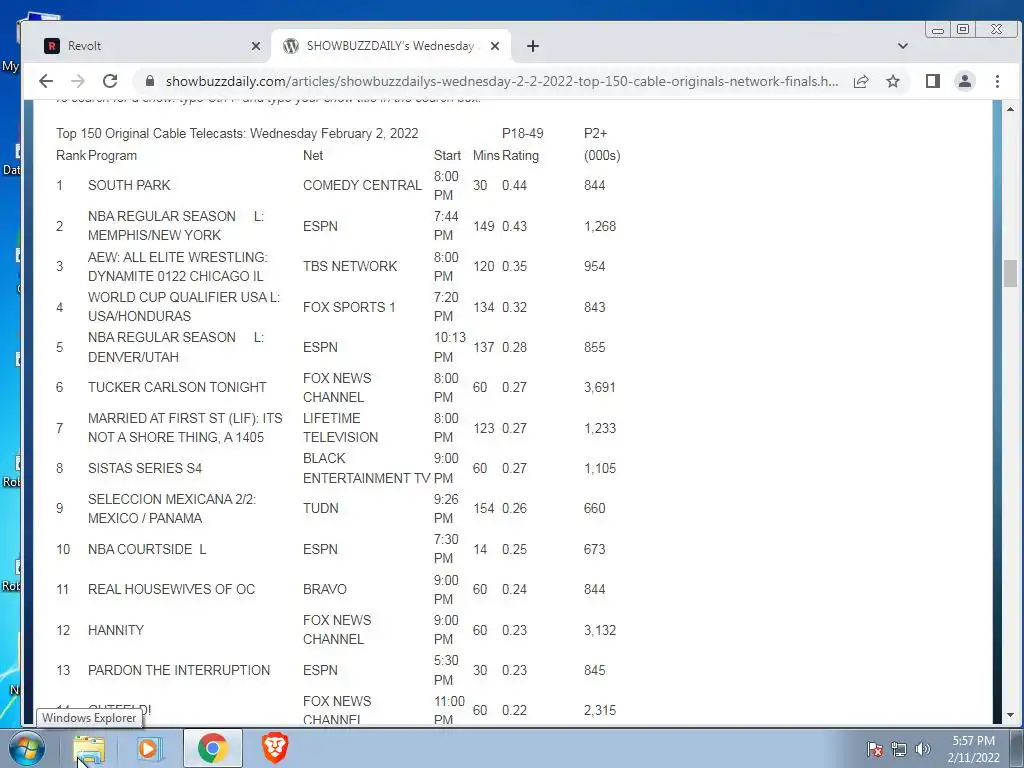Click the COMEDY CENTRAL network cell

(x=362, y=185)
